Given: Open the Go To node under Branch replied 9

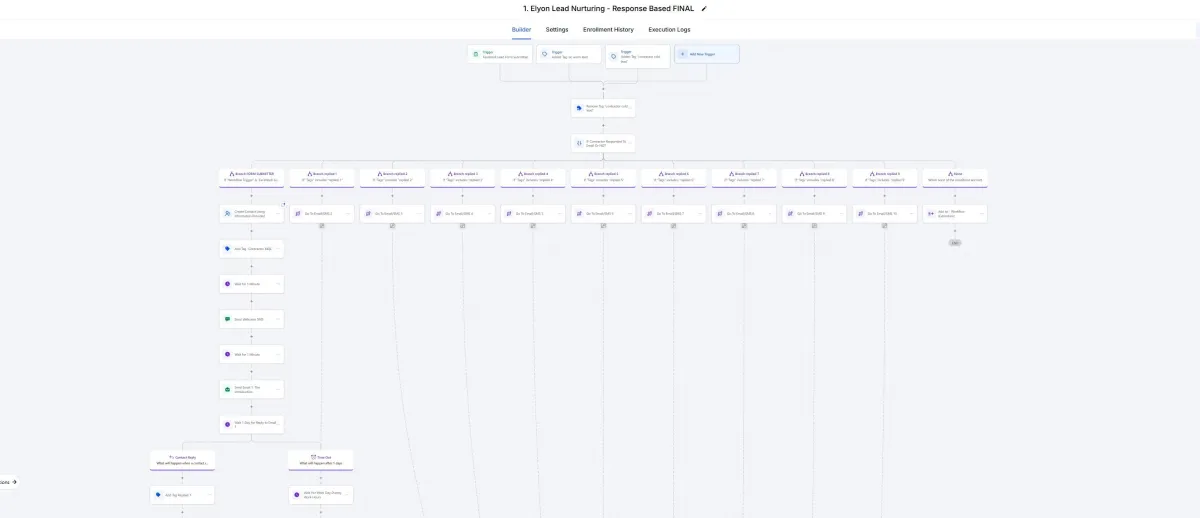Looking at the screenshot, I should tap(885, 213).
